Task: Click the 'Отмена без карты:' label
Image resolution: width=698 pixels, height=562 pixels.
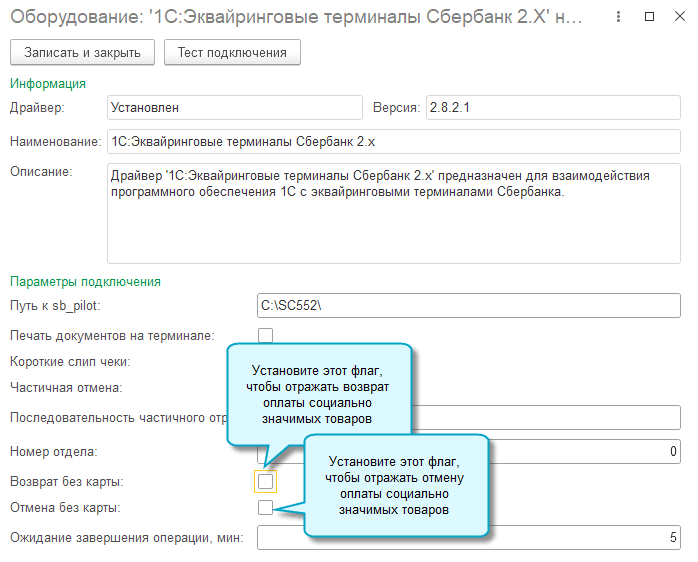Action: click(x=65, y=508)
